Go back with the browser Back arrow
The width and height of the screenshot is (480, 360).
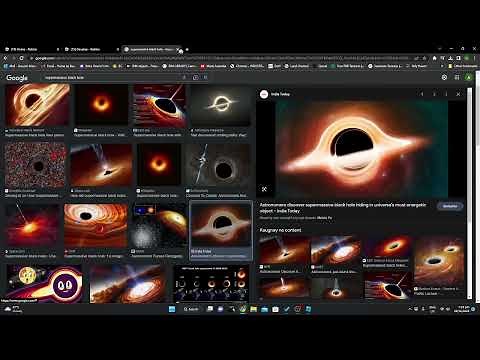(6, 58)
